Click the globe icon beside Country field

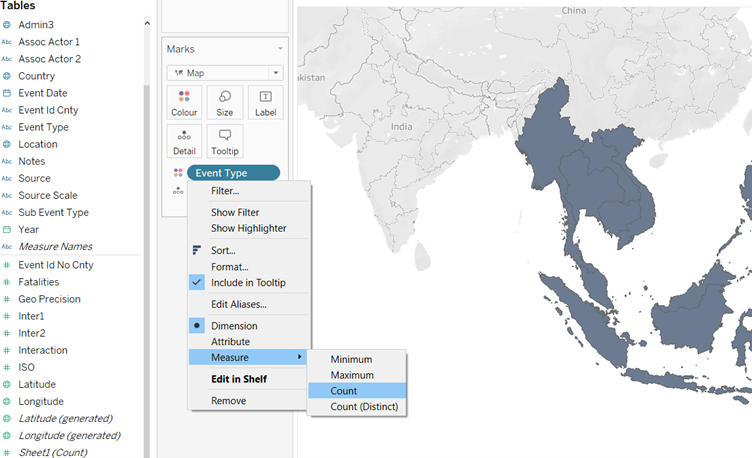coord(7,76)
